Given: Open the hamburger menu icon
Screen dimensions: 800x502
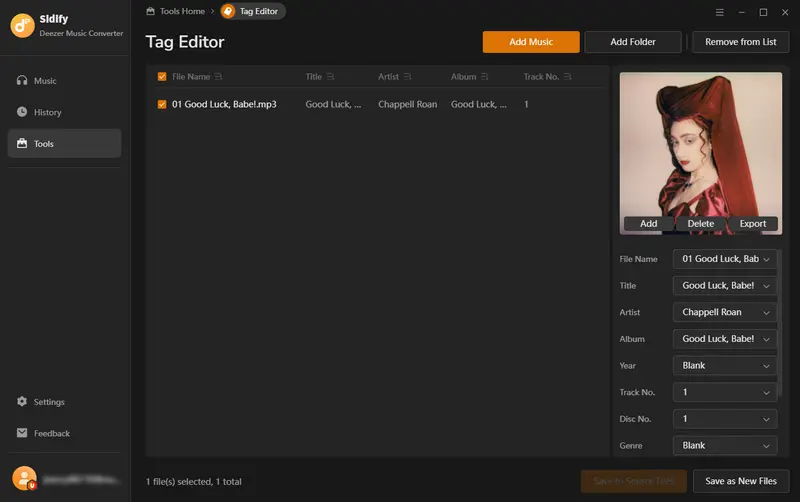Looking at the screenshot, I should [719, 12].
